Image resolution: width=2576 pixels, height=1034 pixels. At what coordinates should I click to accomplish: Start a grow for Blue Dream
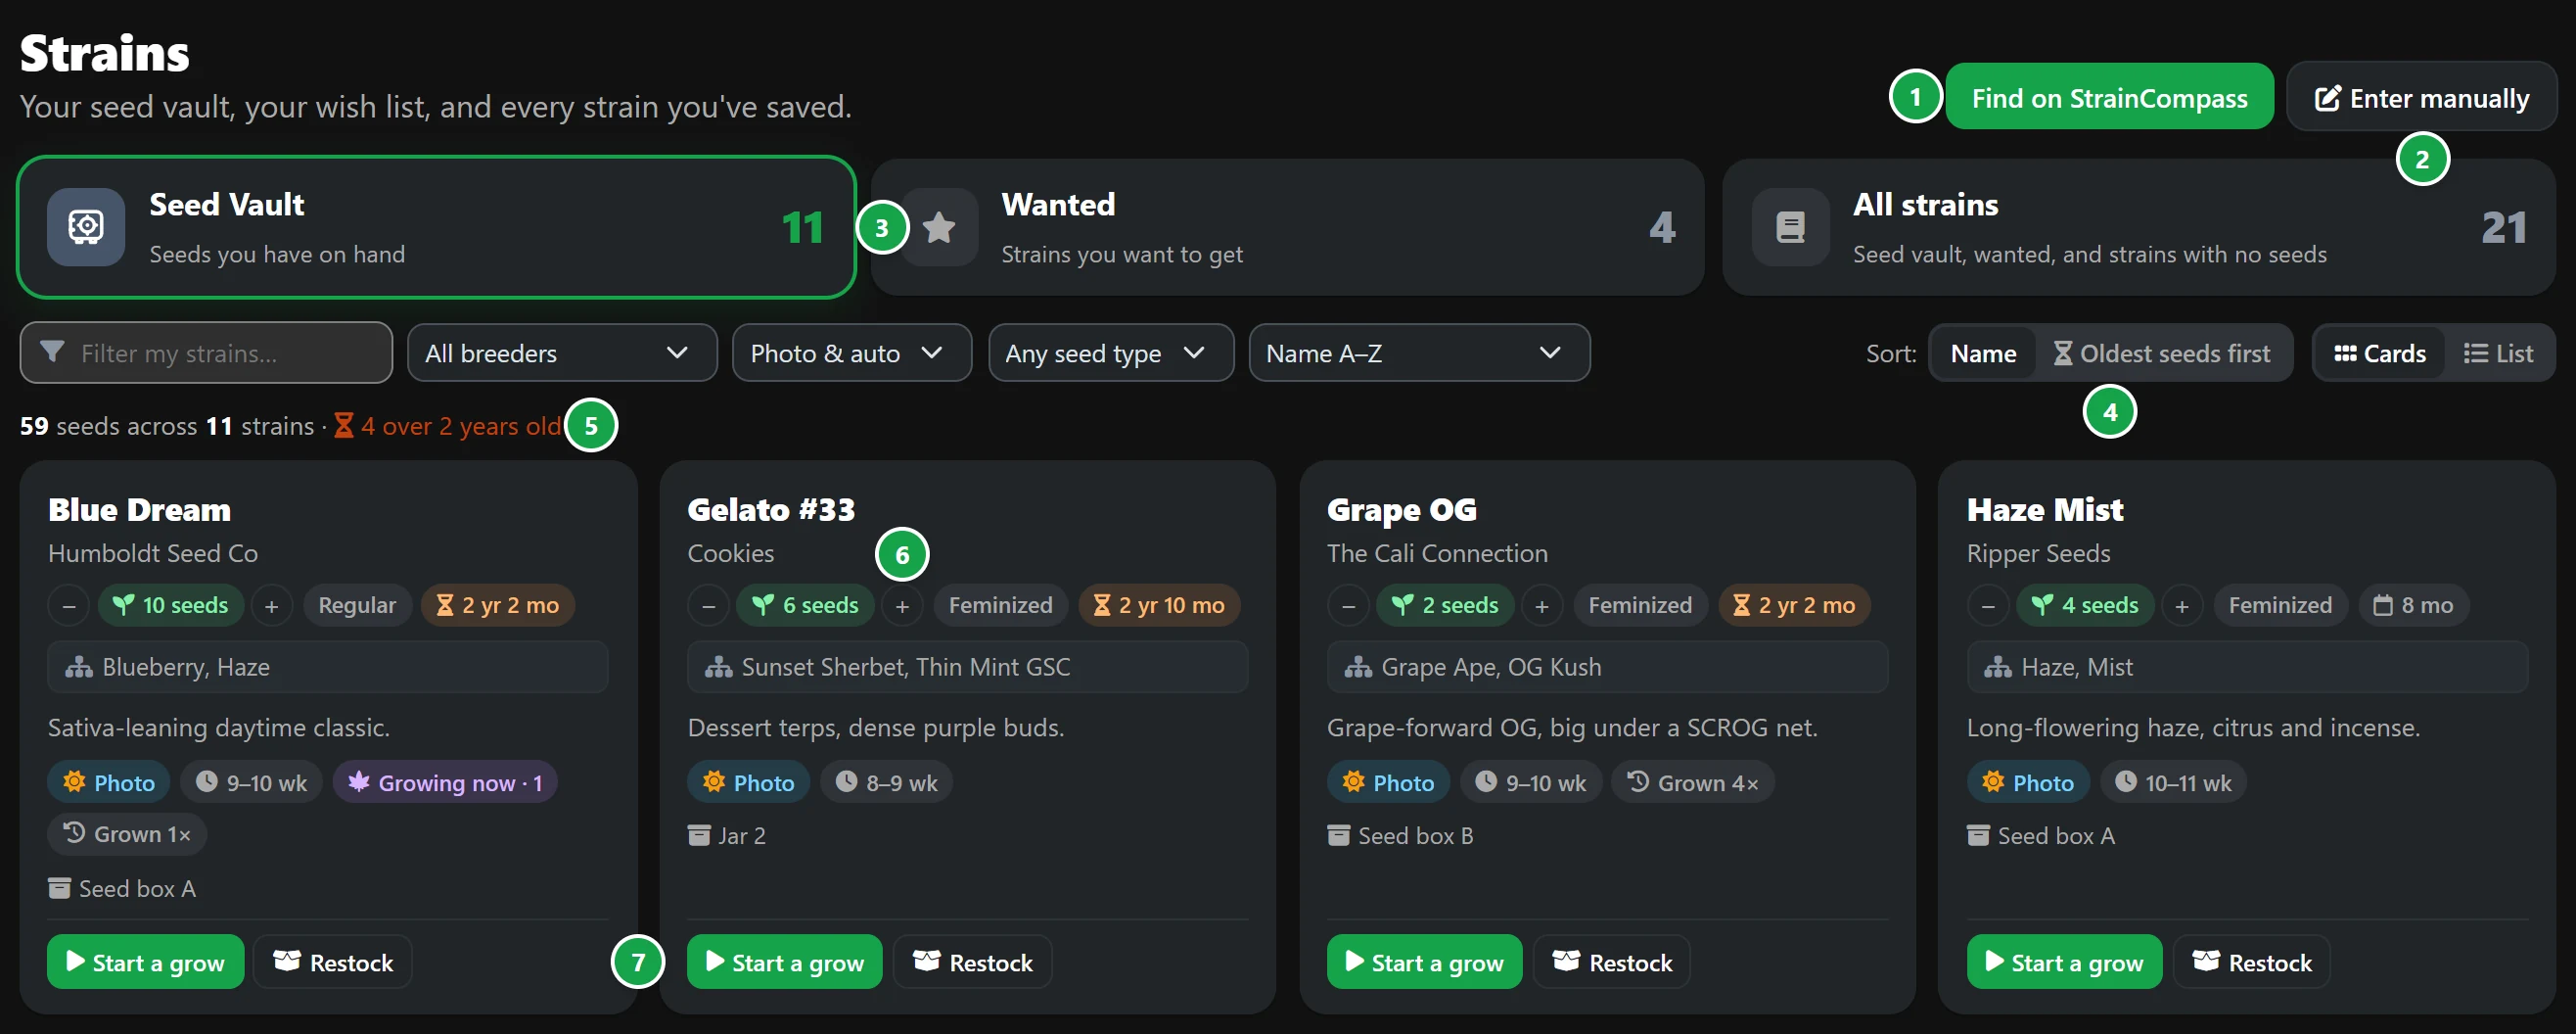145,962
